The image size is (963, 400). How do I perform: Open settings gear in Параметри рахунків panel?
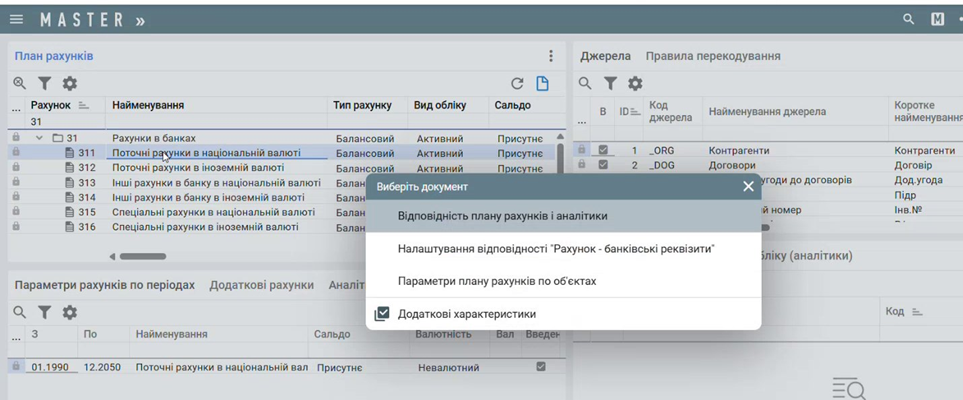[69, 313]
